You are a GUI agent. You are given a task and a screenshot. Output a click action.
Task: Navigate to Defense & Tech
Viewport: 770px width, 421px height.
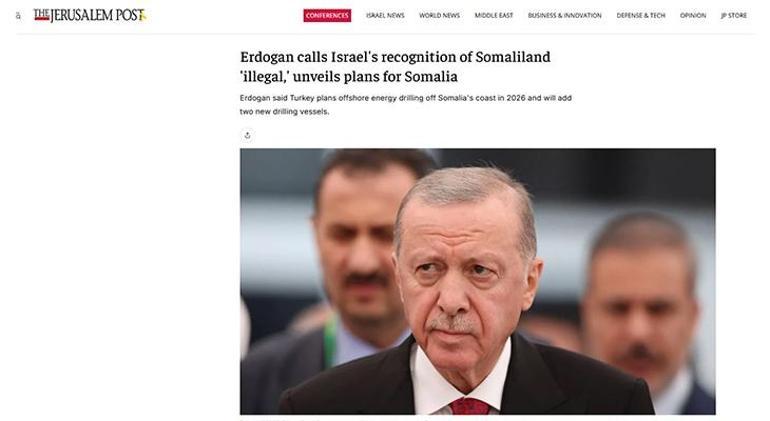pyautogui.click(x=641, y=16)
